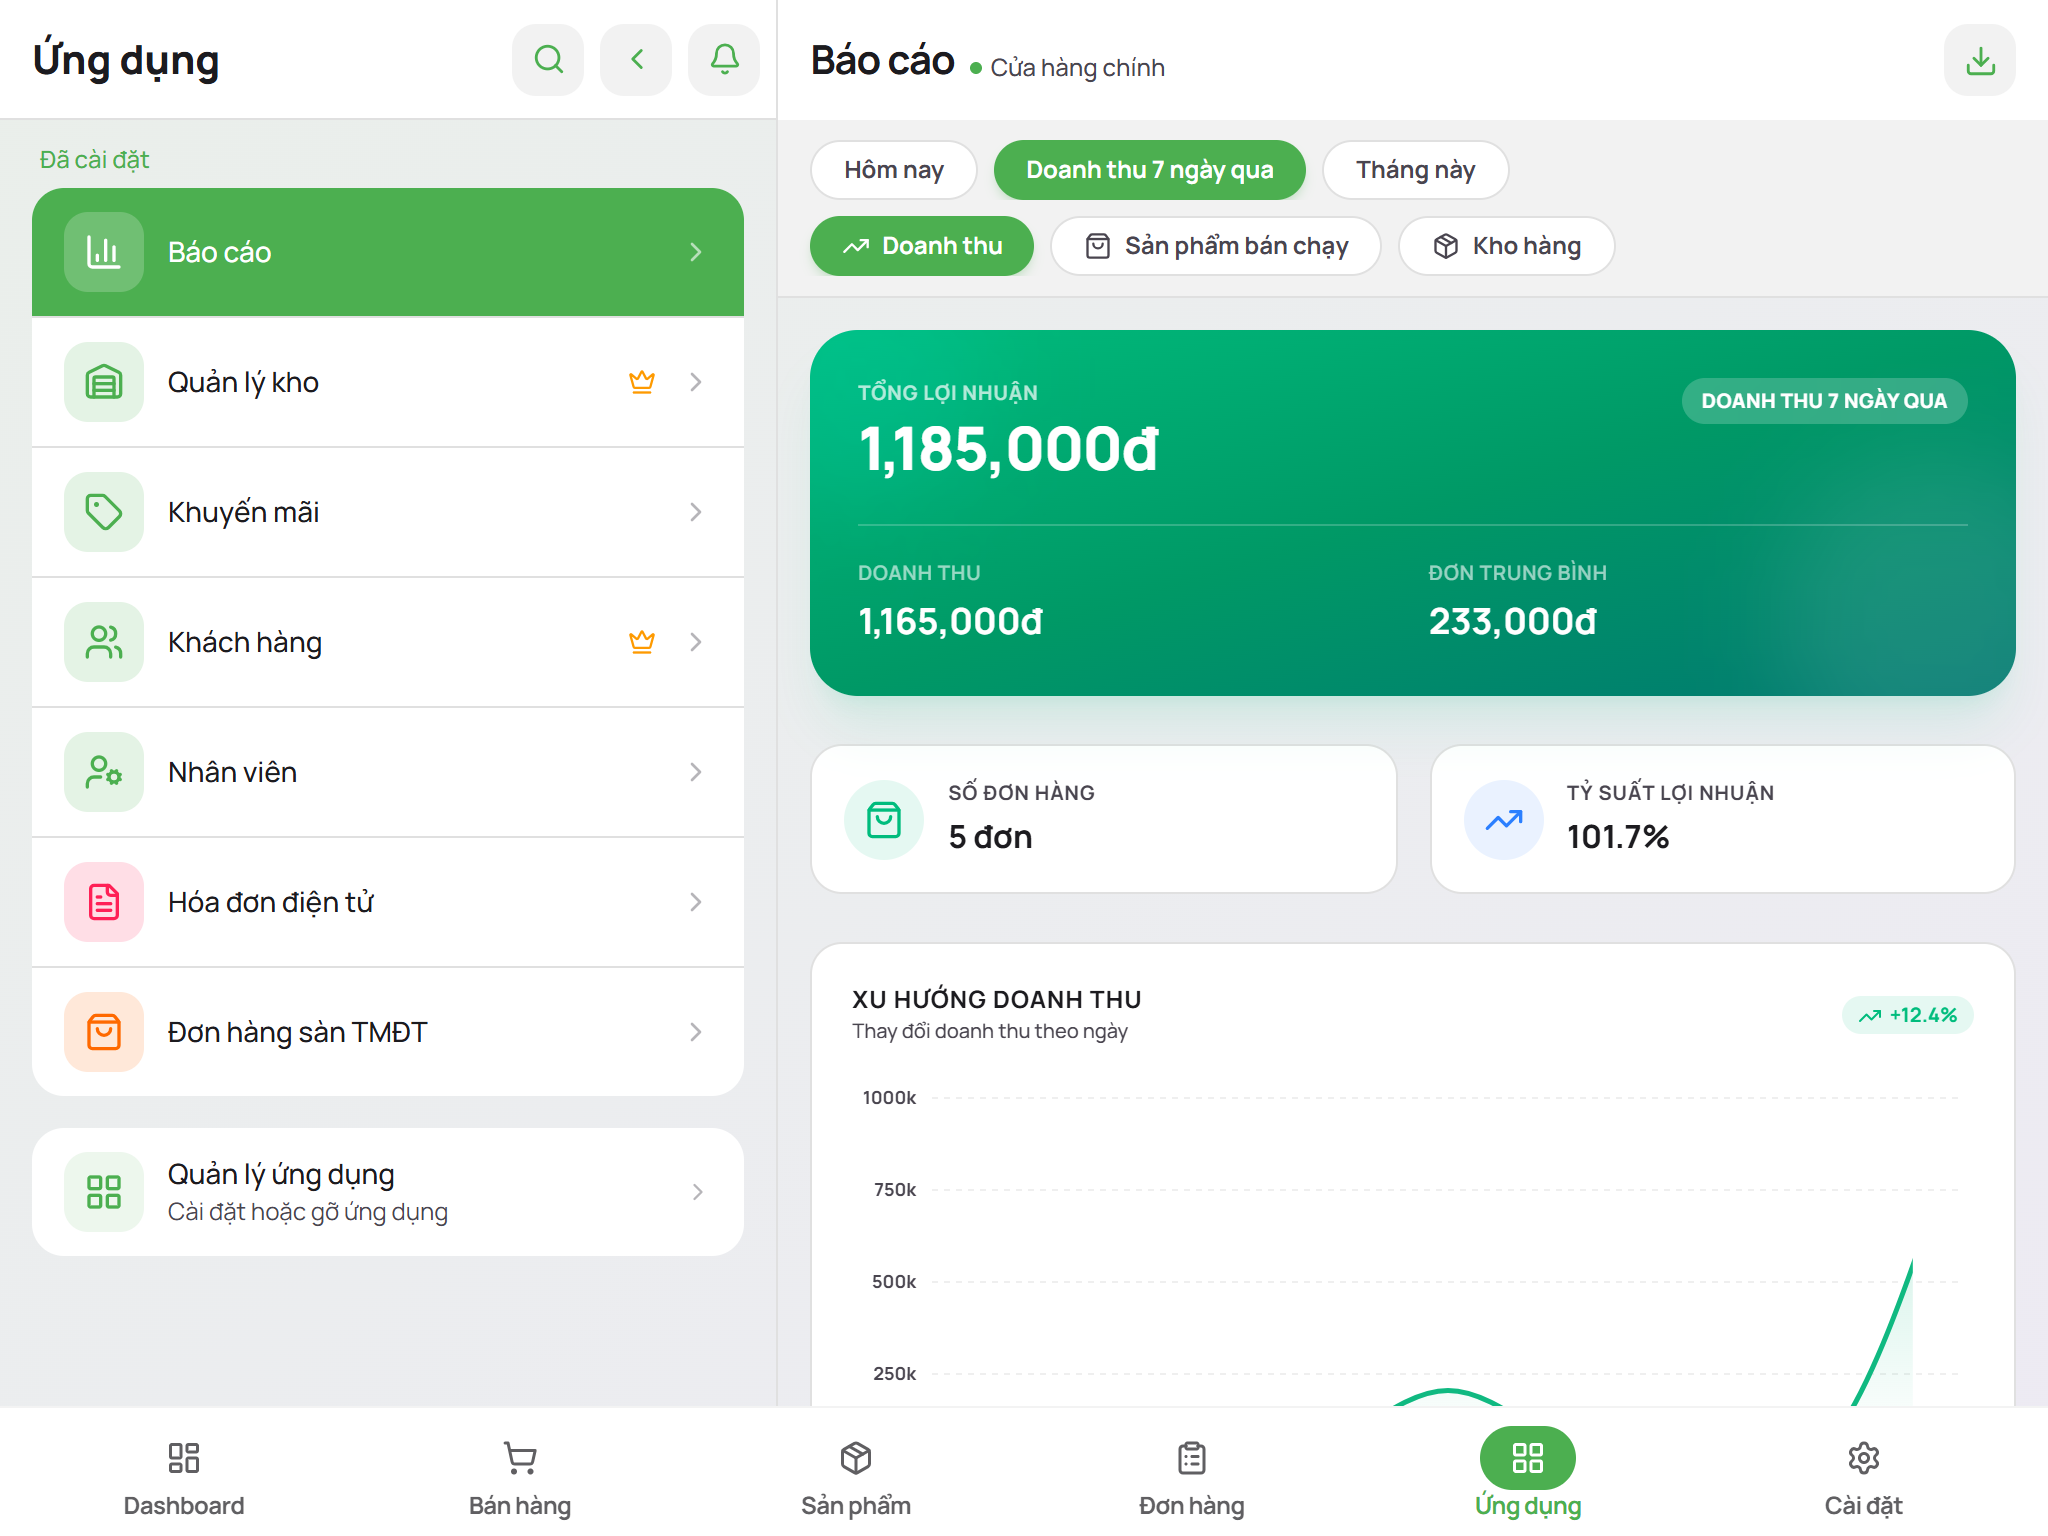
Task: Switch to Doanh thu report tab
Action: tap(922, 246)
